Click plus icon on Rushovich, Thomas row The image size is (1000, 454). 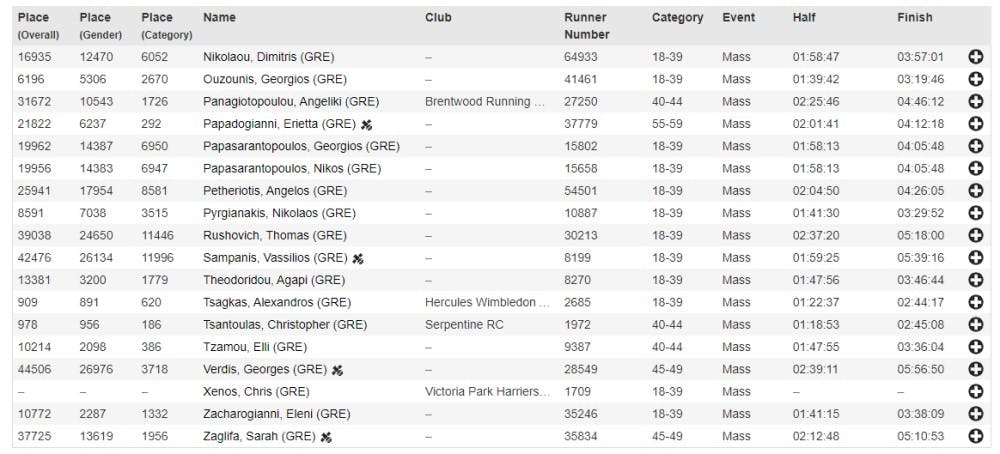(976, 235)
